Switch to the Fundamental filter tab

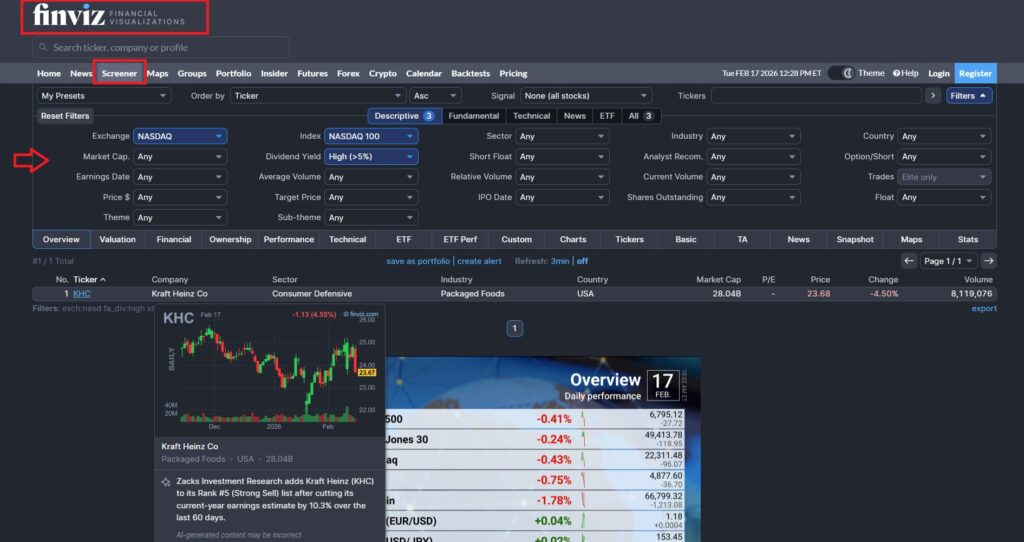point(473,116)
